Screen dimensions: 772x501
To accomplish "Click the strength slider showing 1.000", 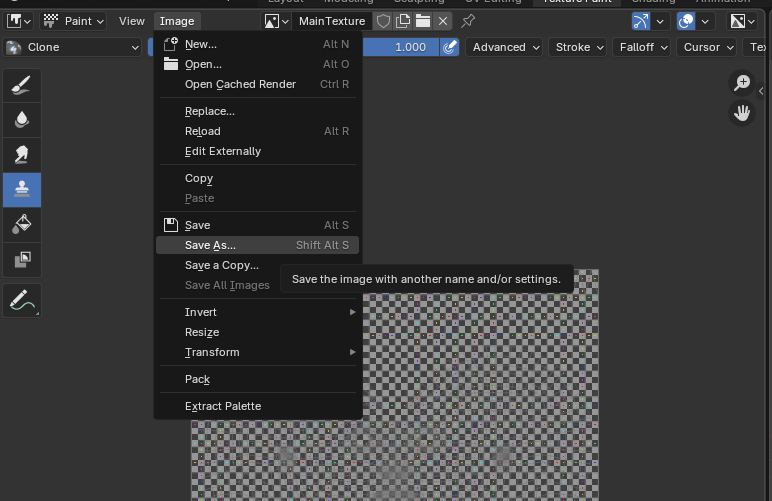I will (401, 47).
